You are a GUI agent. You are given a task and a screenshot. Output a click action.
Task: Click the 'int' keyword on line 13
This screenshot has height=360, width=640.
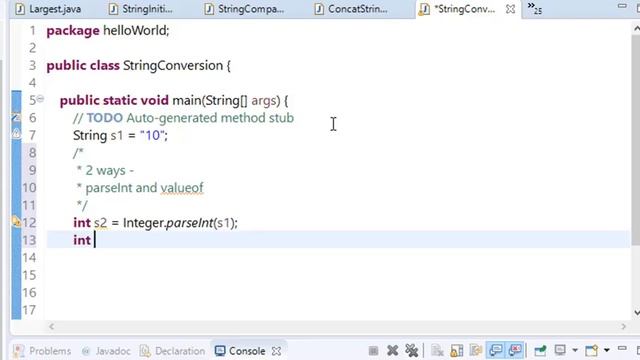pos(82,240)
